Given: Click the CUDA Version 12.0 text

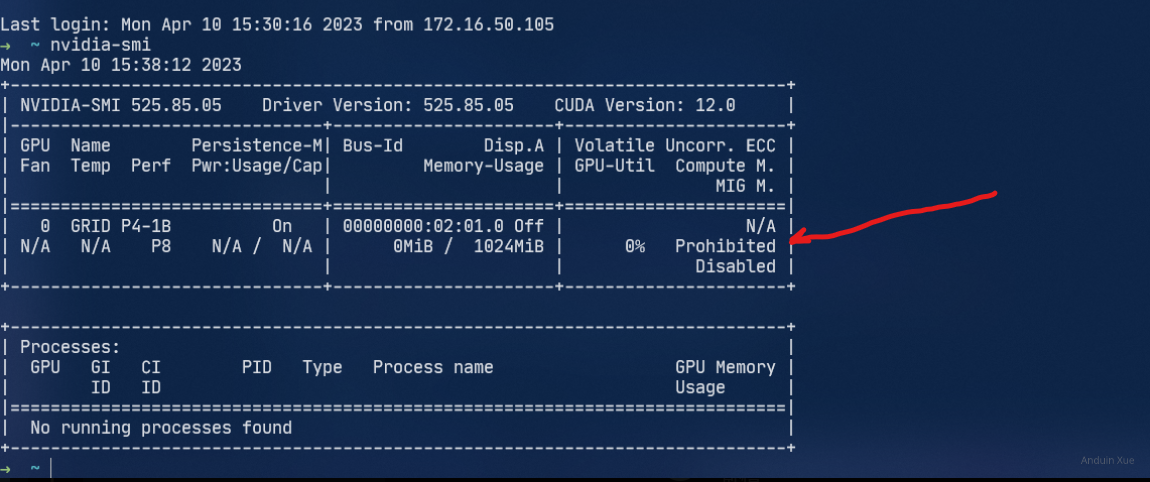Looking at the screenshot, I should pos(644,105).
